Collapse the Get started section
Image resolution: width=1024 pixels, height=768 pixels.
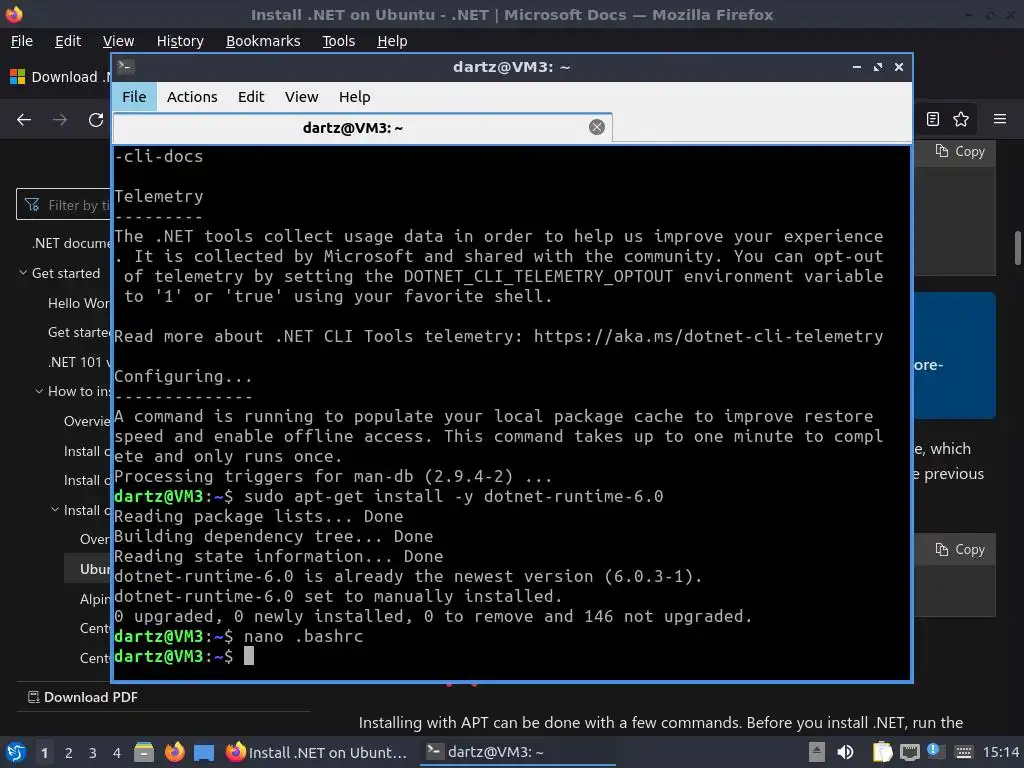pyautogui.click(x=24, y=272)
